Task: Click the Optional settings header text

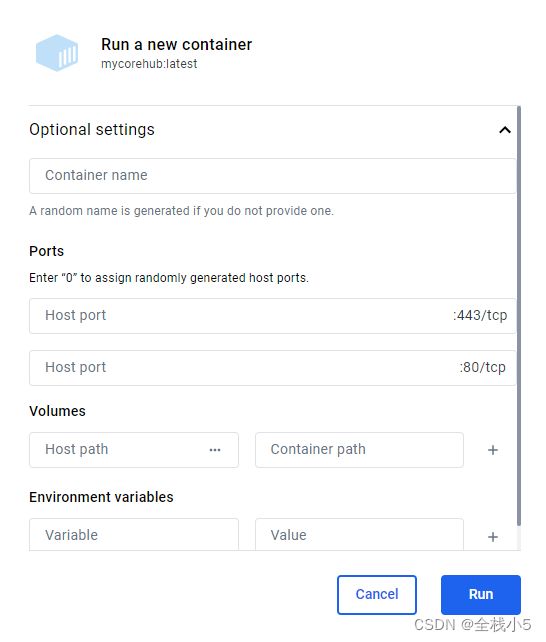Action: pyautogui.click(x=92, y=129)
